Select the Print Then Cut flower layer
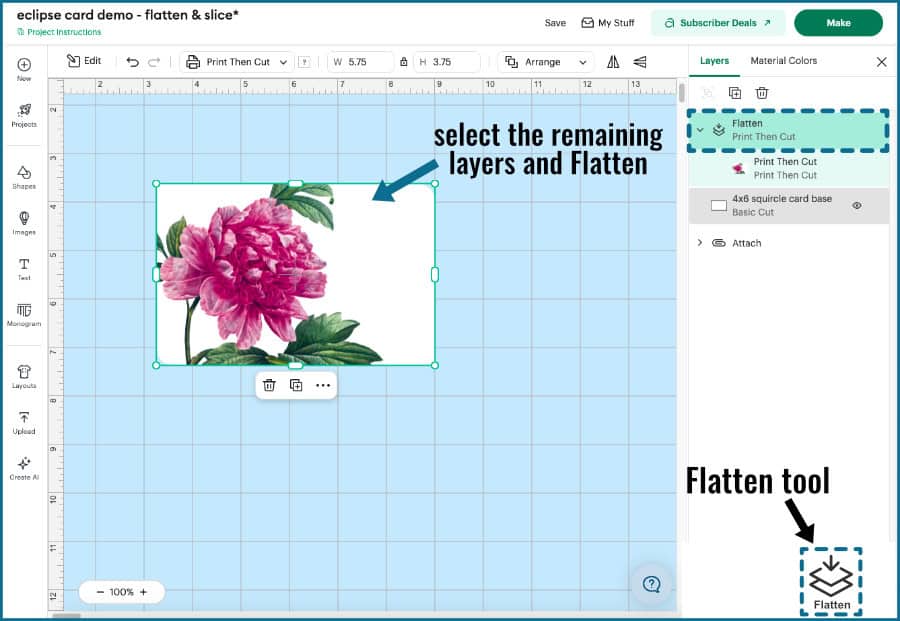This screenshot has width=900, height=621. (x=788, y=169)
